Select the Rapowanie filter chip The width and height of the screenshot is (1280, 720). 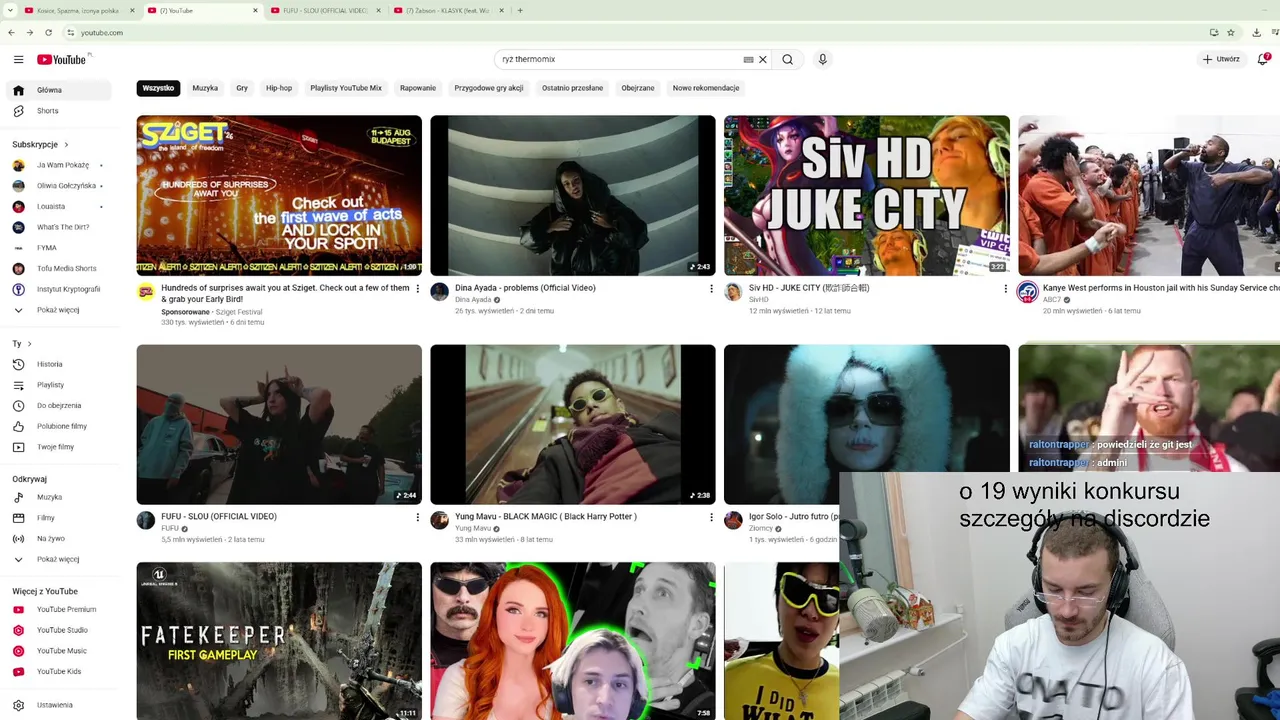(x=418, y=88)
